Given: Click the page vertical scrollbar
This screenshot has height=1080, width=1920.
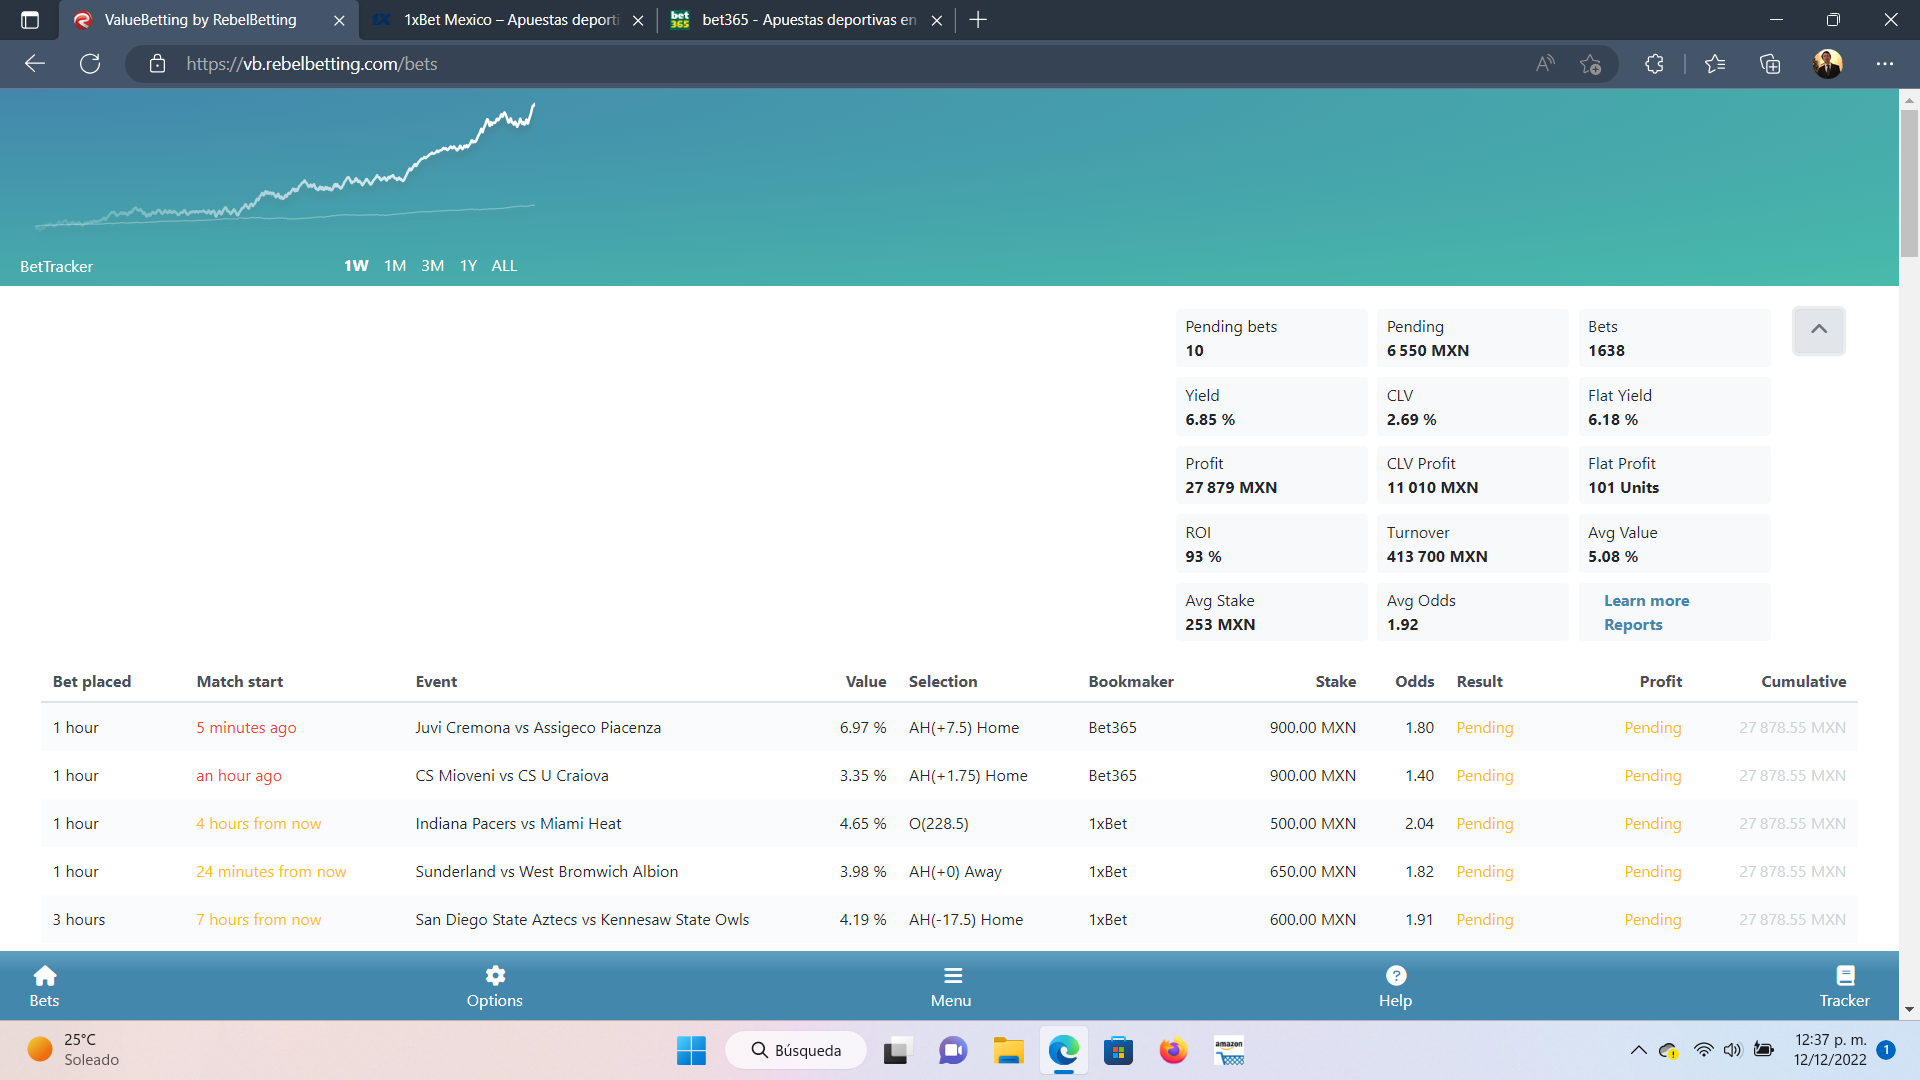Looking at the screenshot, I should point(1909,185).
